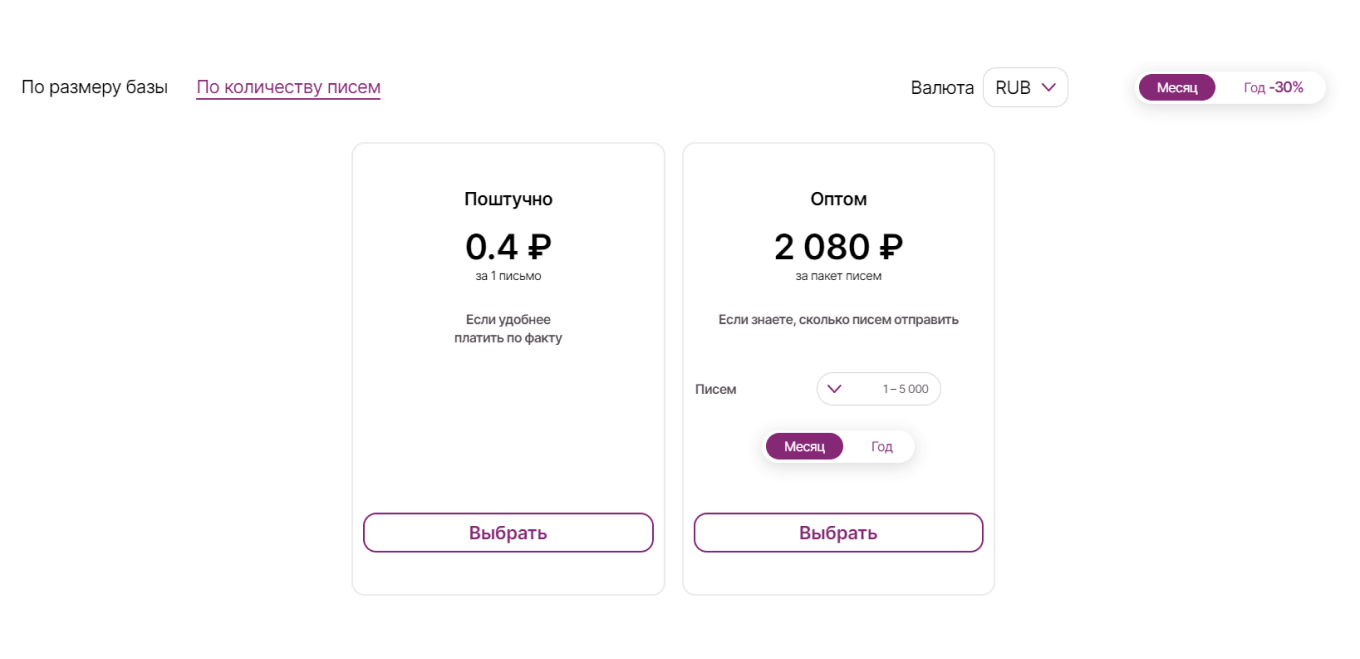Click the "Если удобнее платить по факту" text
The width and height of the screenshot is (1360, 659).
pyautogui.click(x=508, y=329)
